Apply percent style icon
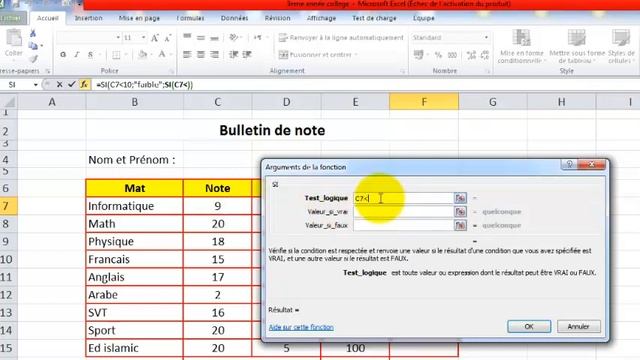 click(438, 55)
